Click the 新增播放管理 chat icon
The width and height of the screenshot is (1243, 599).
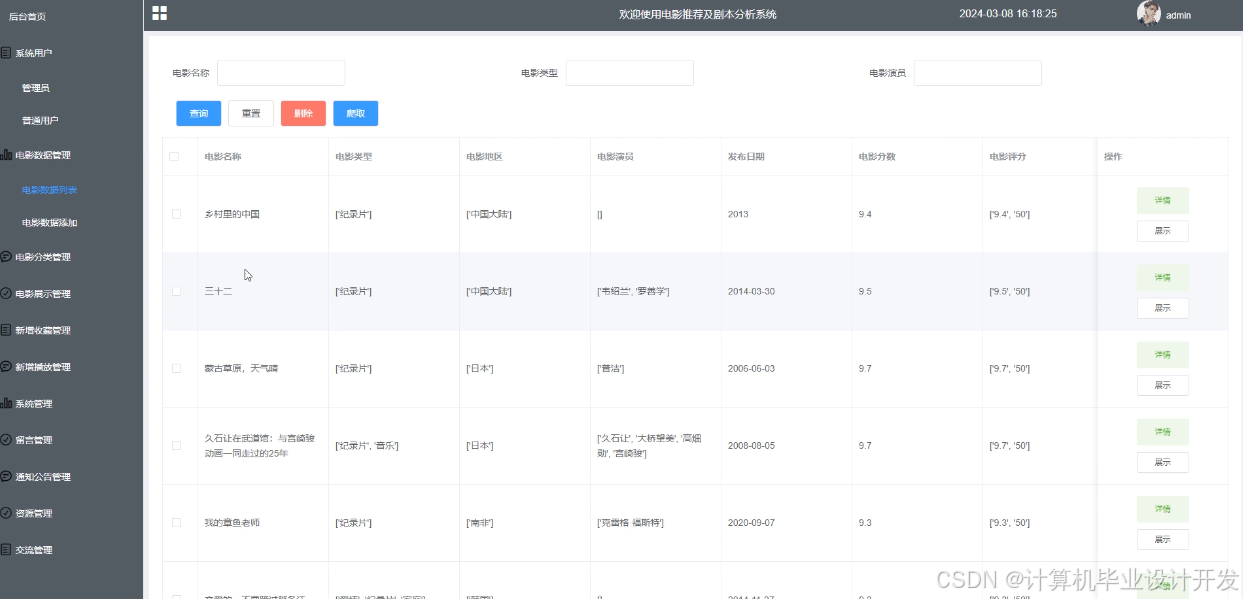point(6,367)
